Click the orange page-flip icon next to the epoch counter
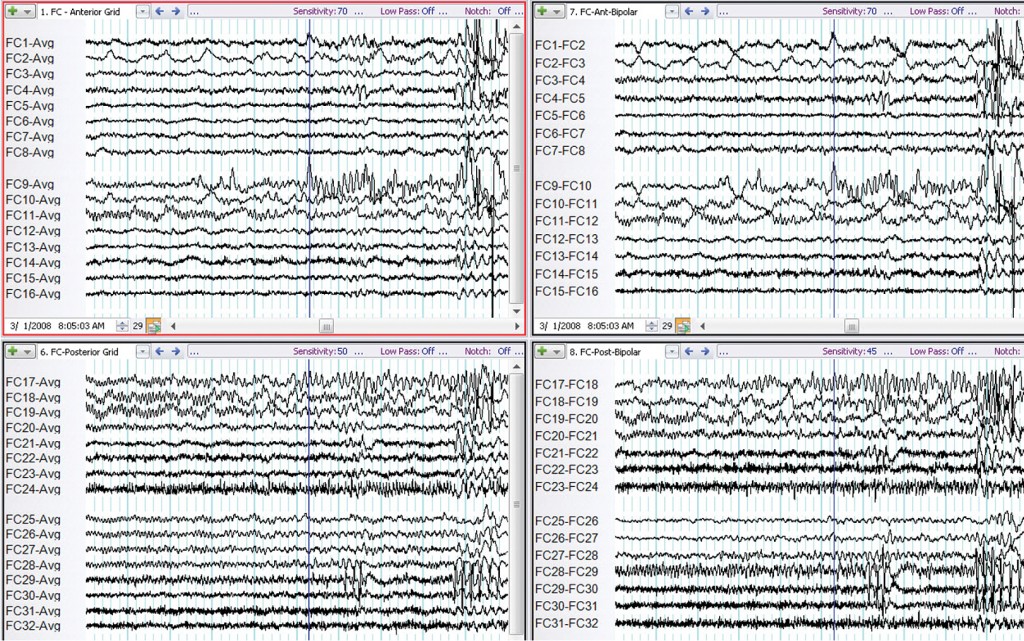 coord(152,324)
